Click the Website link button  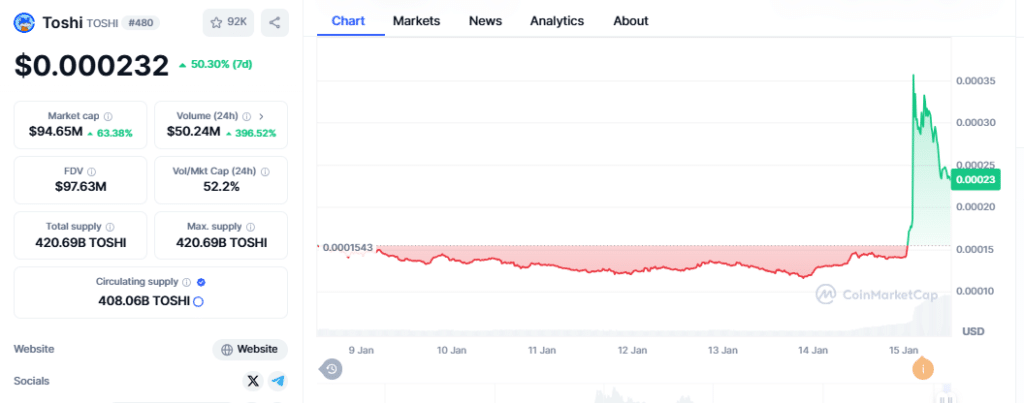coord(250,349)
